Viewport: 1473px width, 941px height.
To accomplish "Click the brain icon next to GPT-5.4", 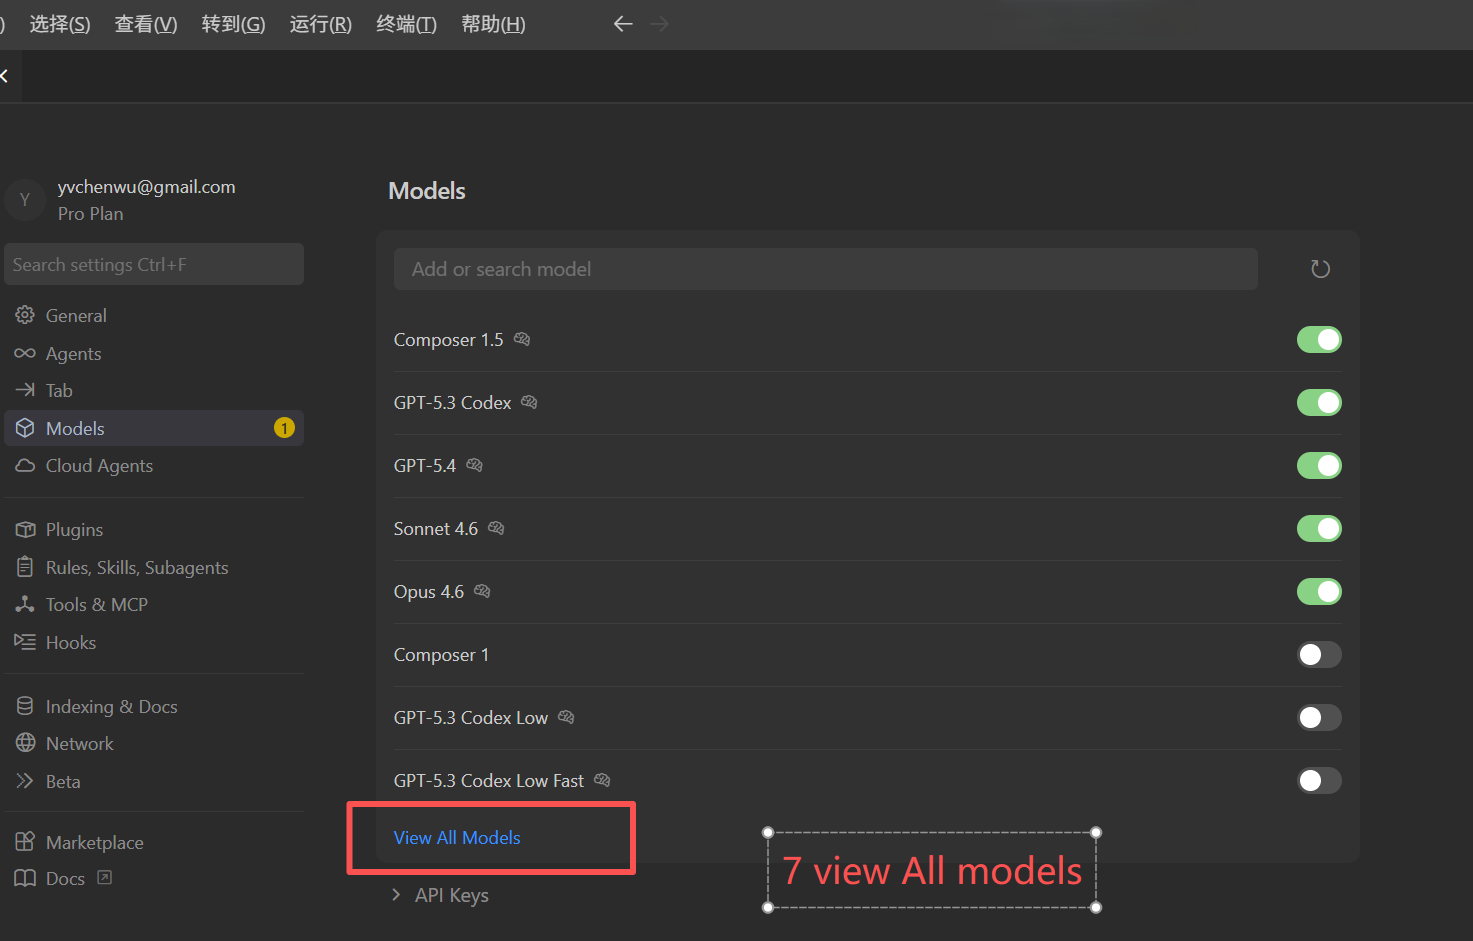I will click(x=474, y=464).
